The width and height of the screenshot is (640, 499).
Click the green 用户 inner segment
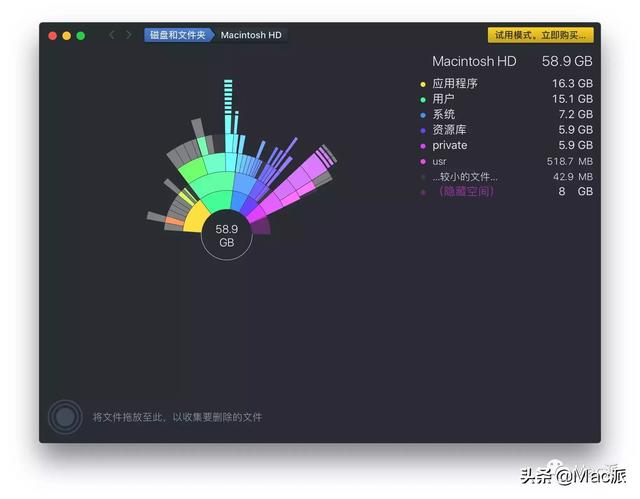(x=216, y=200)
